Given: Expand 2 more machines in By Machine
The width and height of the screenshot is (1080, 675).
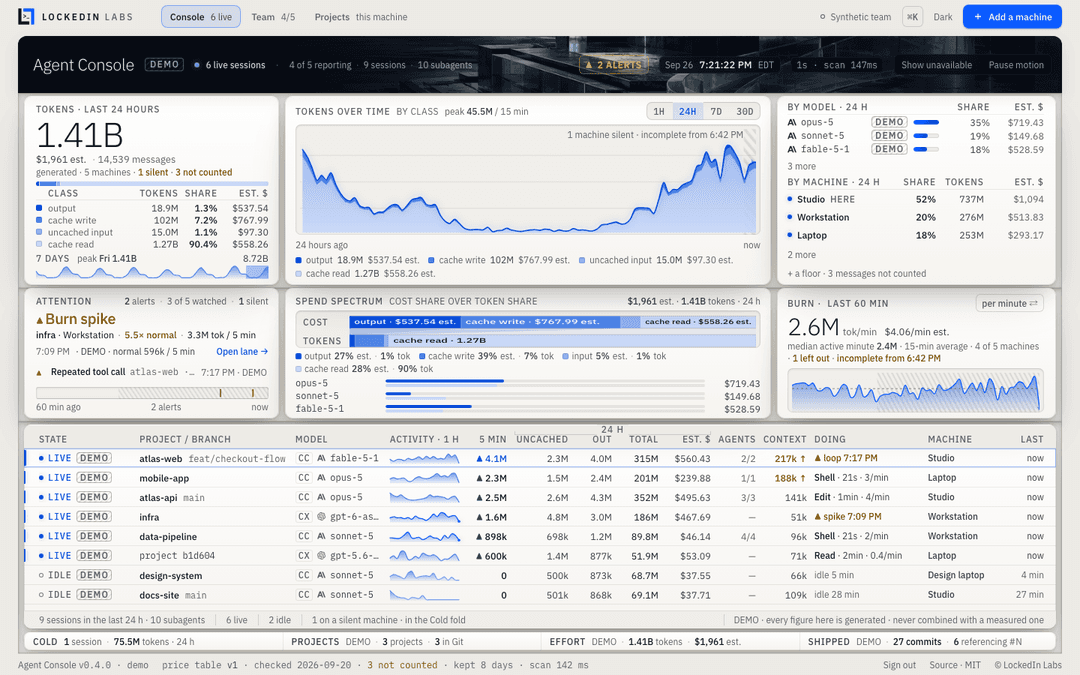Looking at the screenshot, I should pyautogui.click(x=802, y=255).
